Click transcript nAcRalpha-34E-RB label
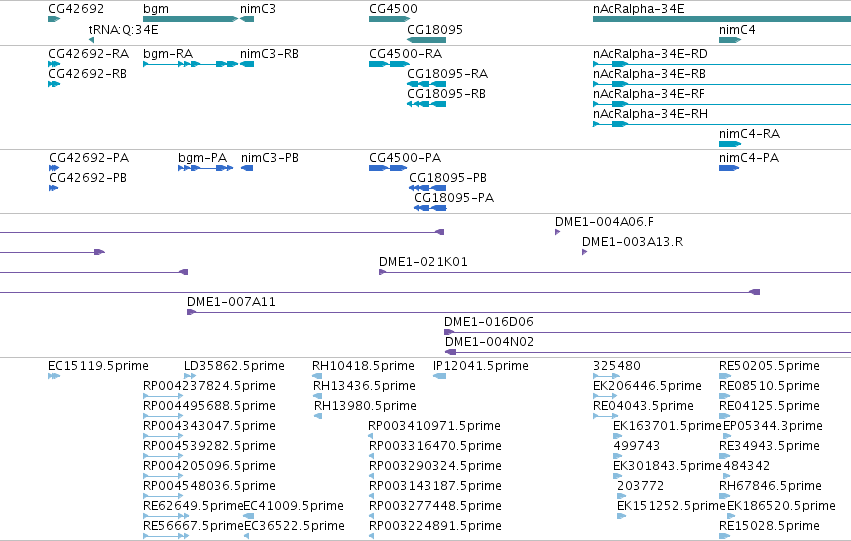 [x=649, y=74]
